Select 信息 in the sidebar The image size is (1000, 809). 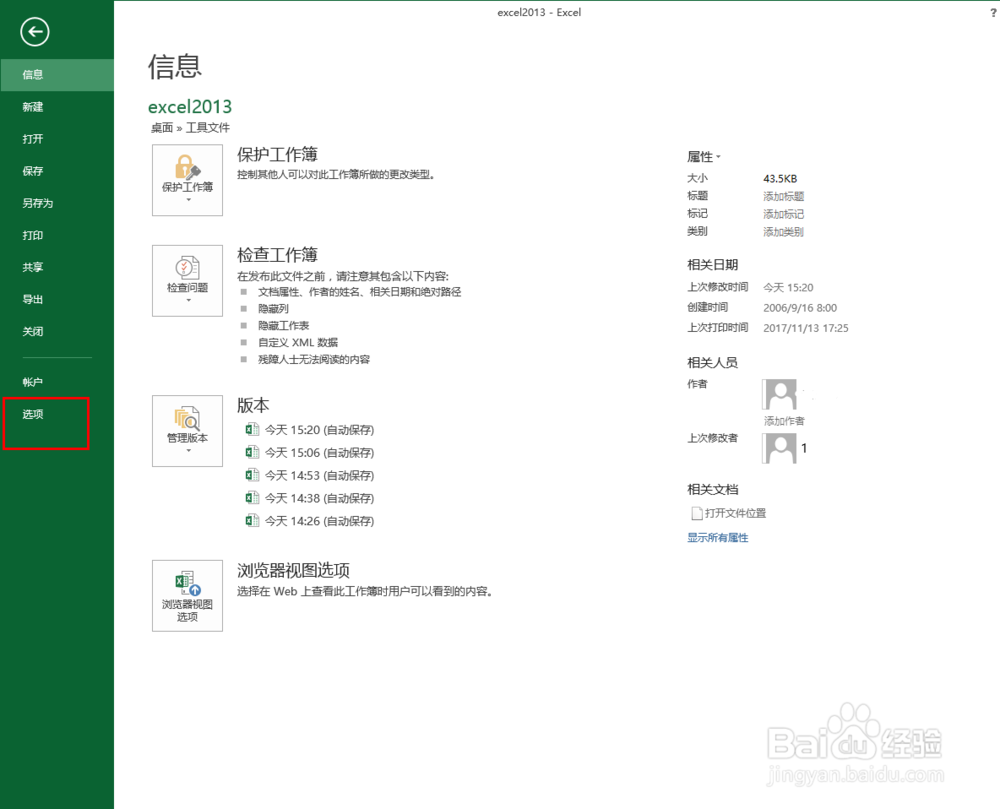57,75
